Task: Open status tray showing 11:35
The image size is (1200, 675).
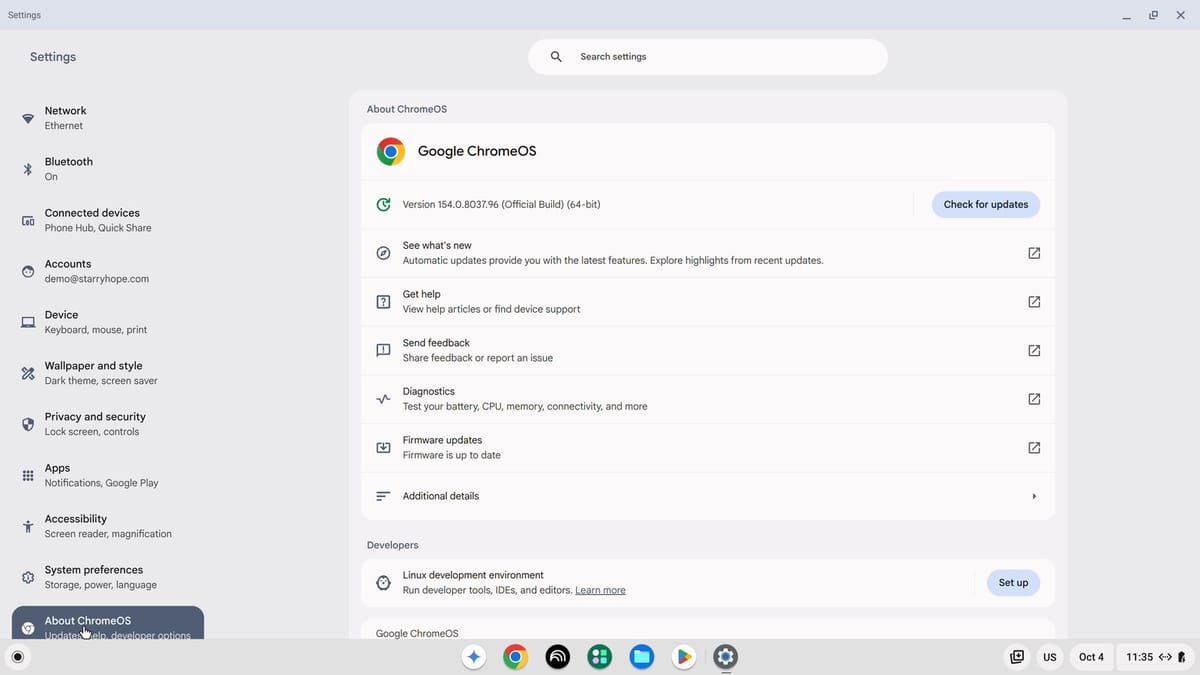Action: [x=1155, y=657]
